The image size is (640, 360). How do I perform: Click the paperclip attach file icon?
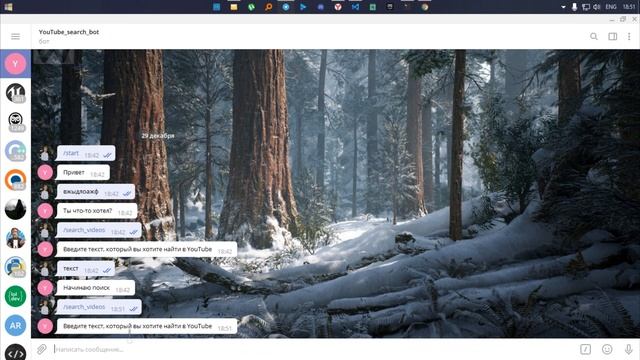(42, 349)
